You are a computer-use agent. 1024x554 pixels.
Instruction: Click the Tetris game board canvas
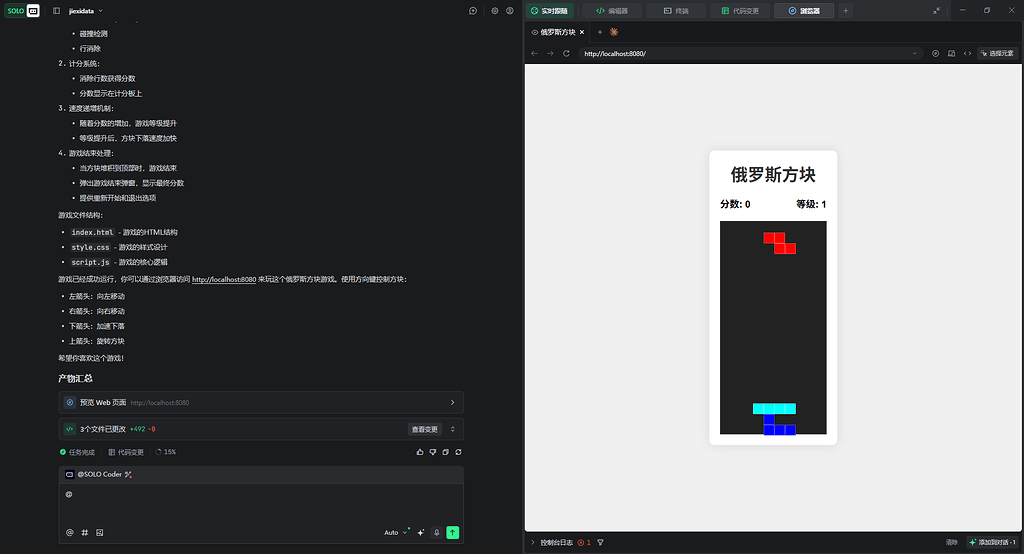(x=773, y=327)
